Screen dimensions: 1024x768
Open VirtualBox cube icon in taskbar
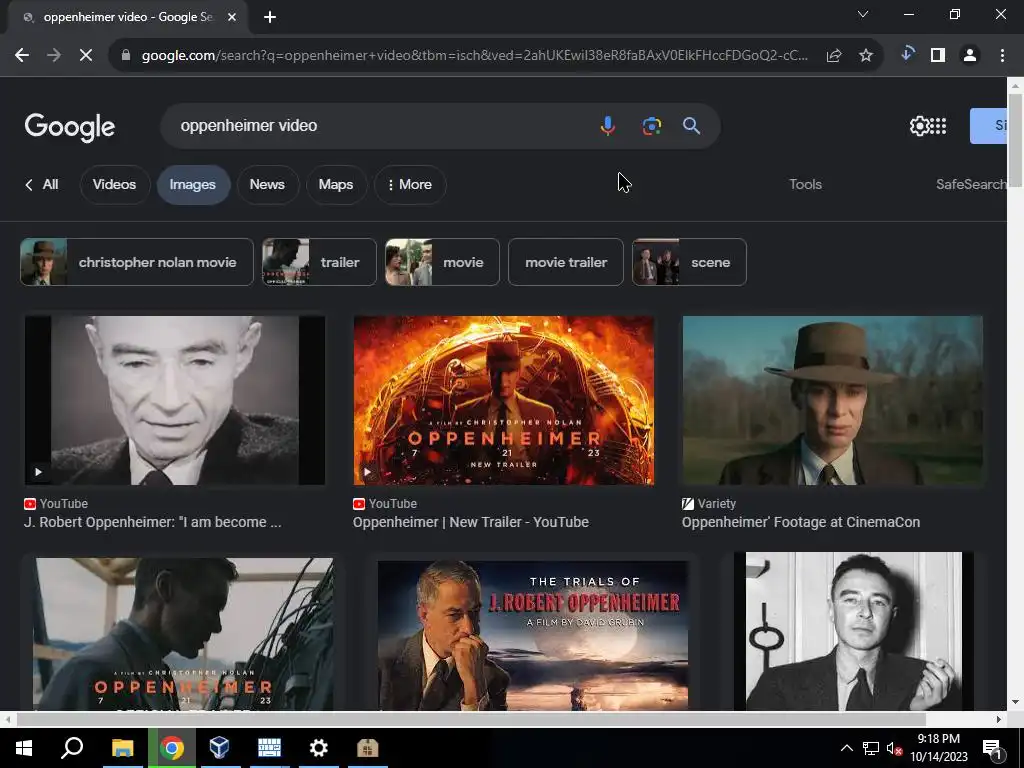point(219,748)
